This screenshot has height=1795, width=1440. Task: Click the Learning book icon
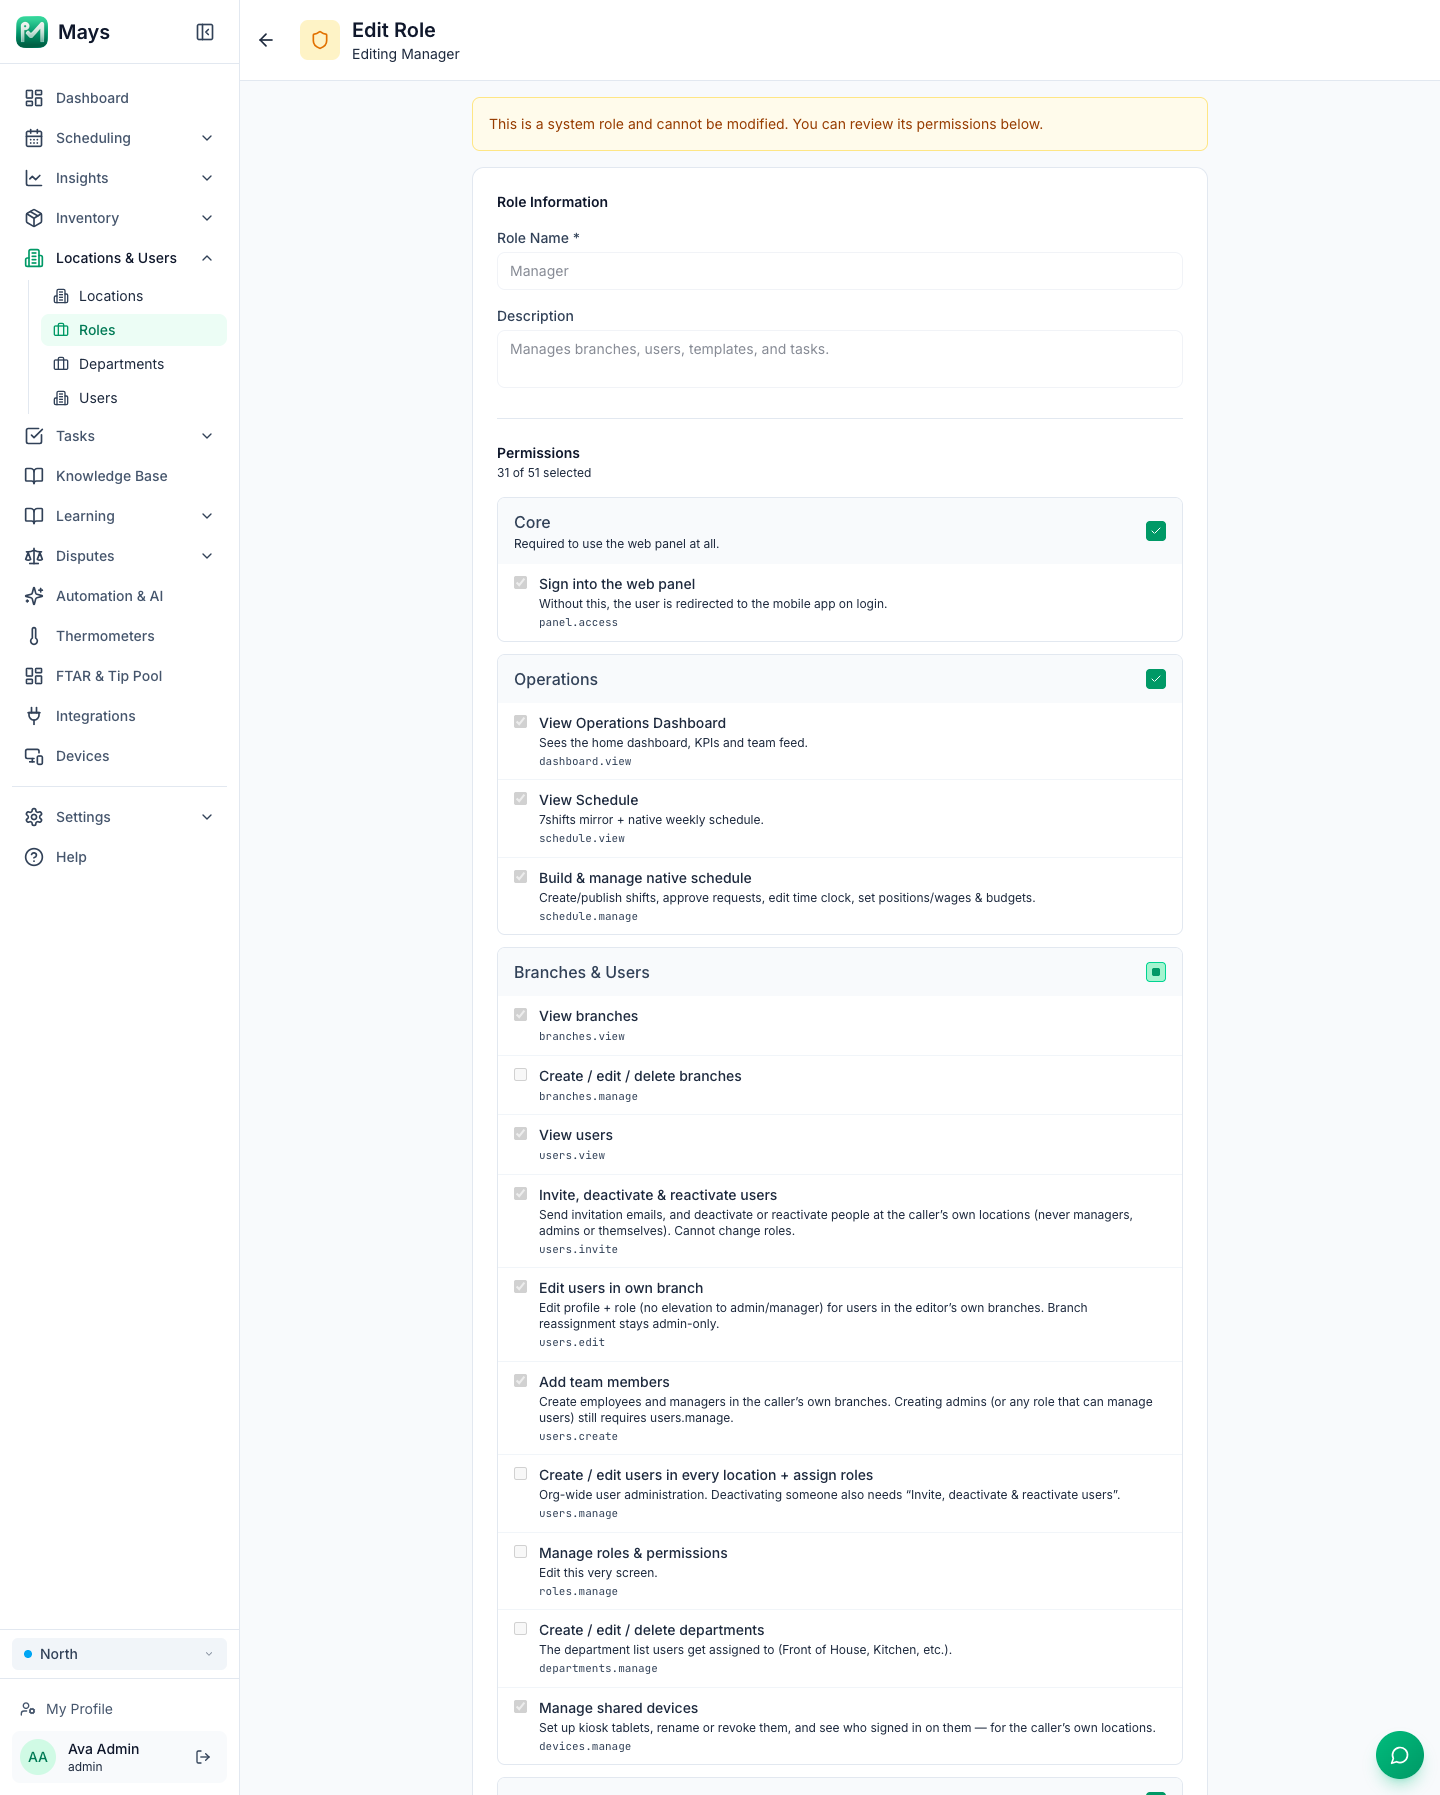[34, 516]
